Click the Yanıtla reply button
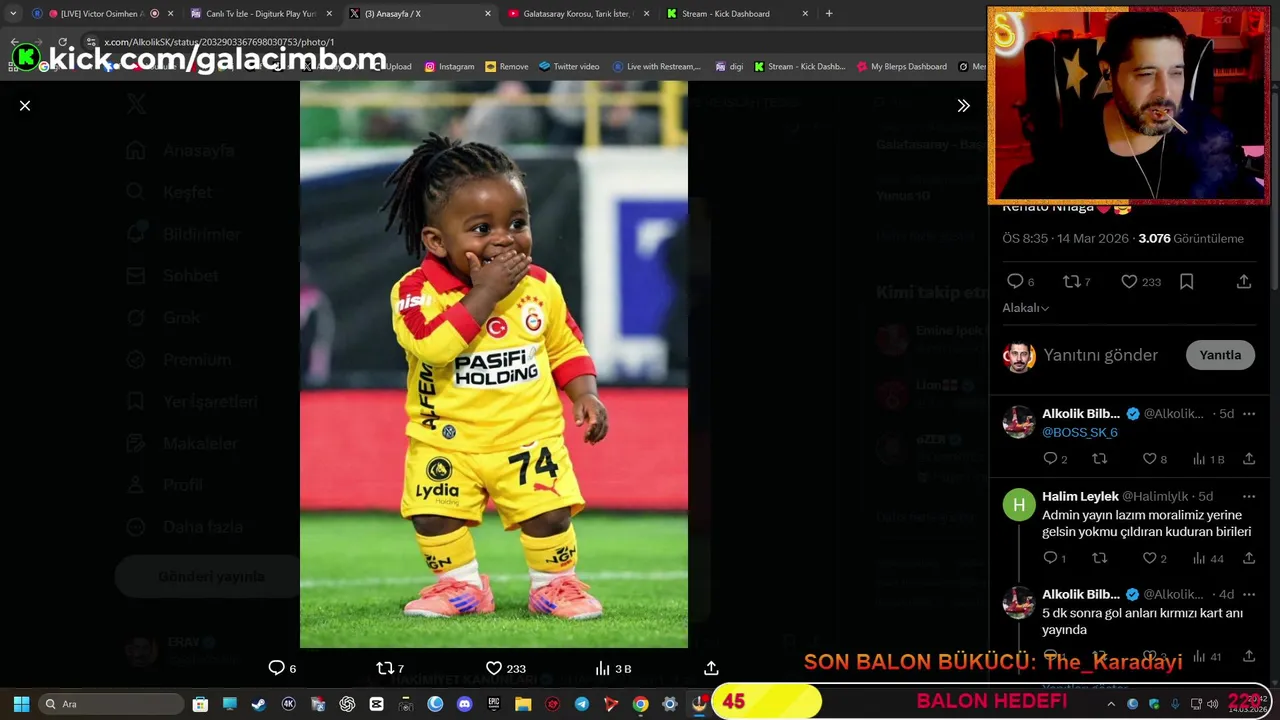The height and width of the screenshot is (720, 1280). (x=1220, y=355)
